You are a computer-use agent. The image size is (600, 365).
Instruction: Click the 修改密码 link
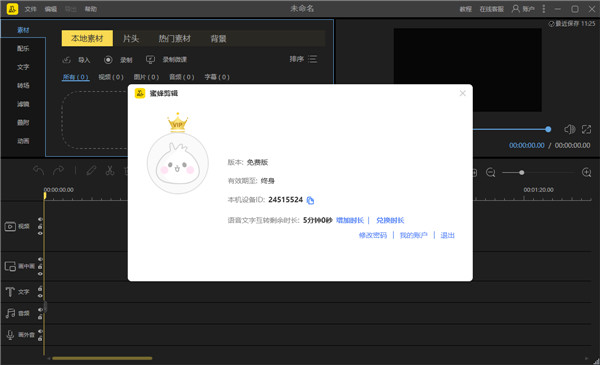coord(373,235)
